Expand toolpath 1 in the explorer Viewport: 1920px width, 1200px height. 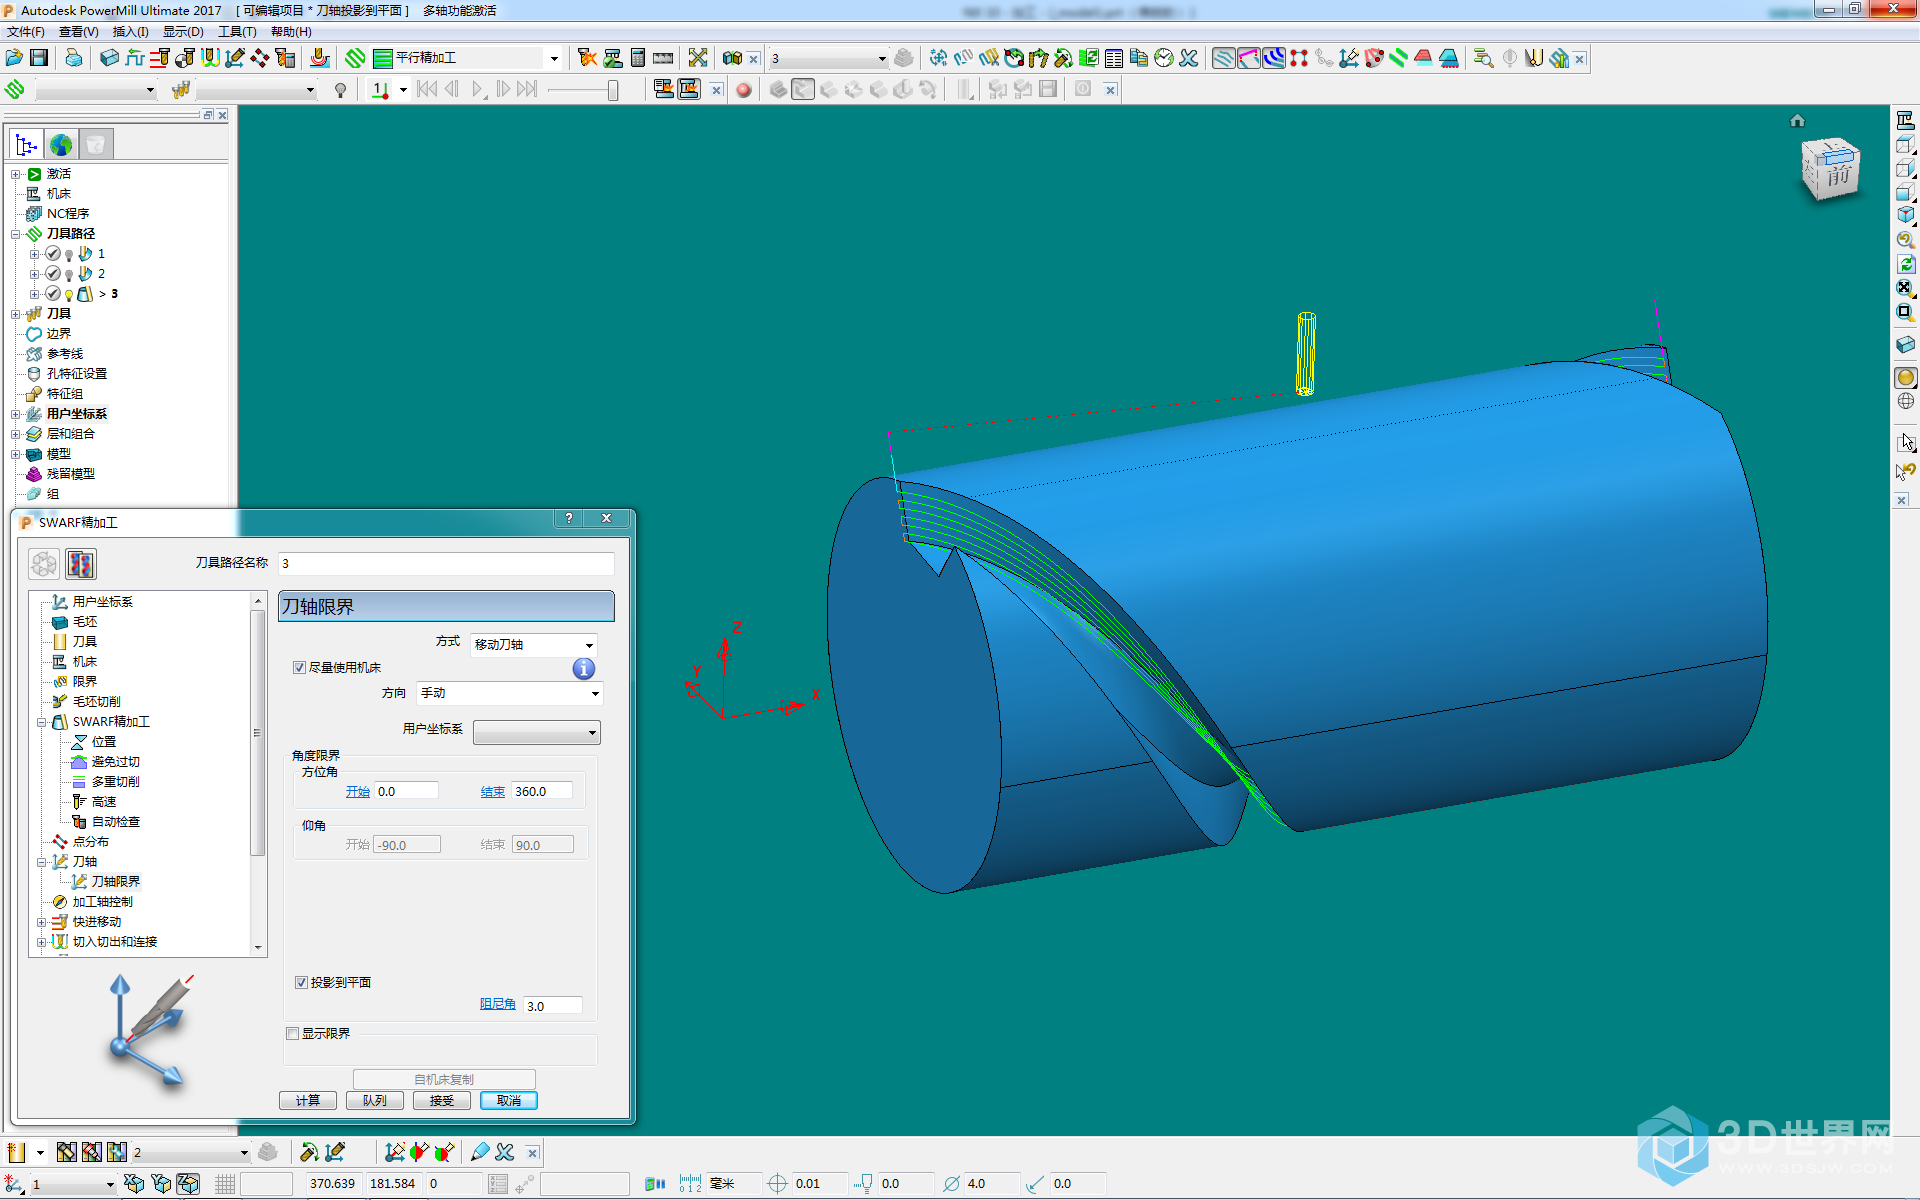pos(34,254)
